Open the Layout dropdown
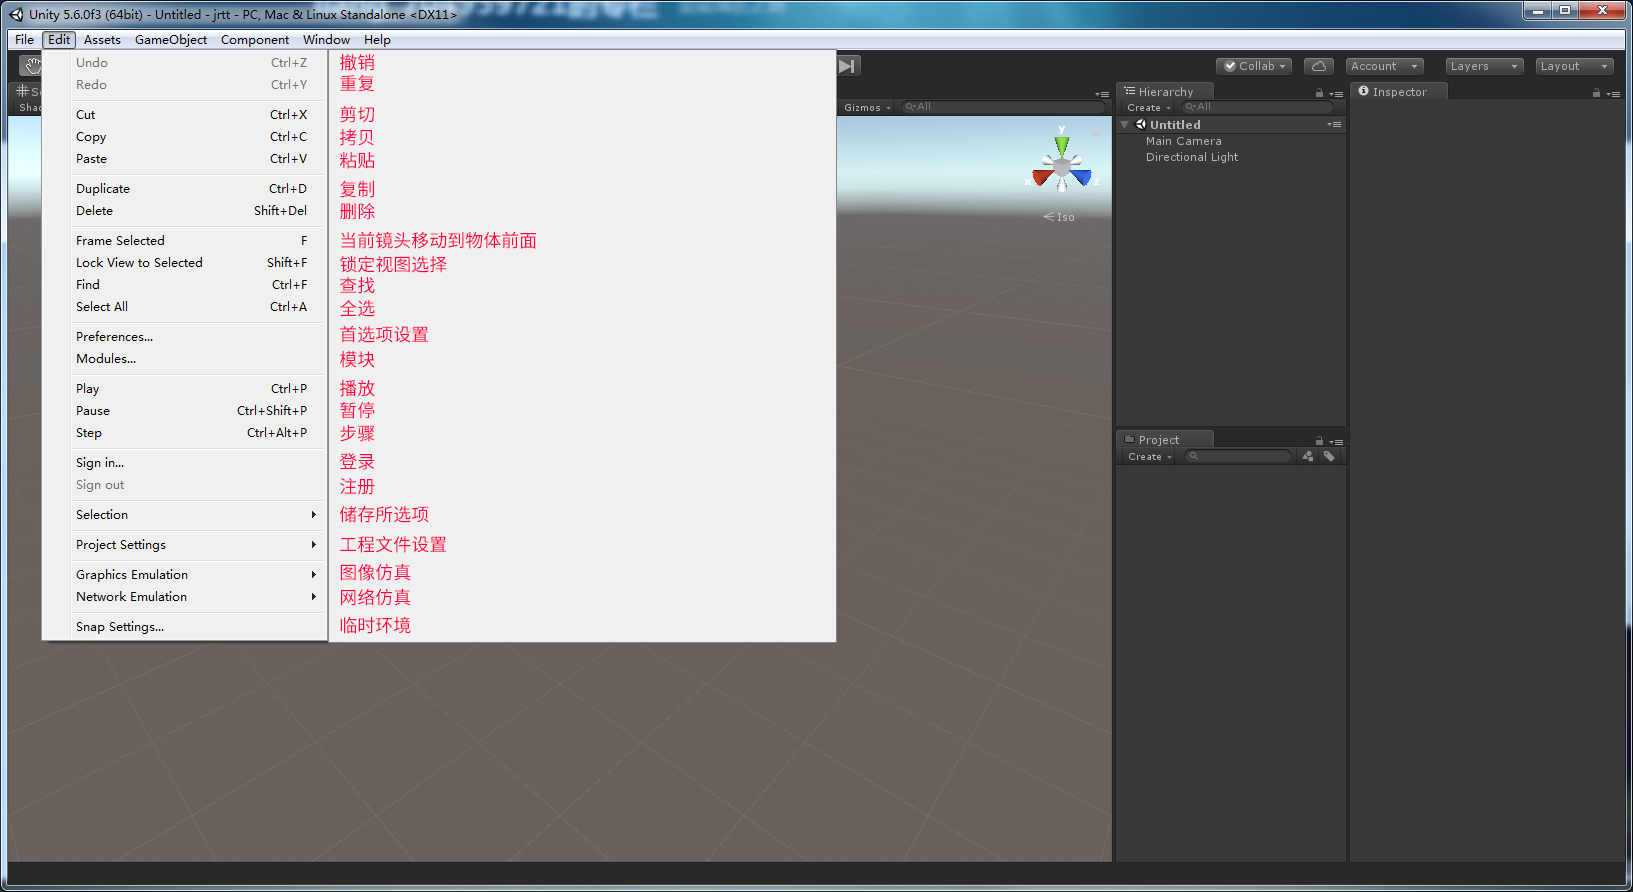Screen dimensions: 1633x892 coord(1574,66)
